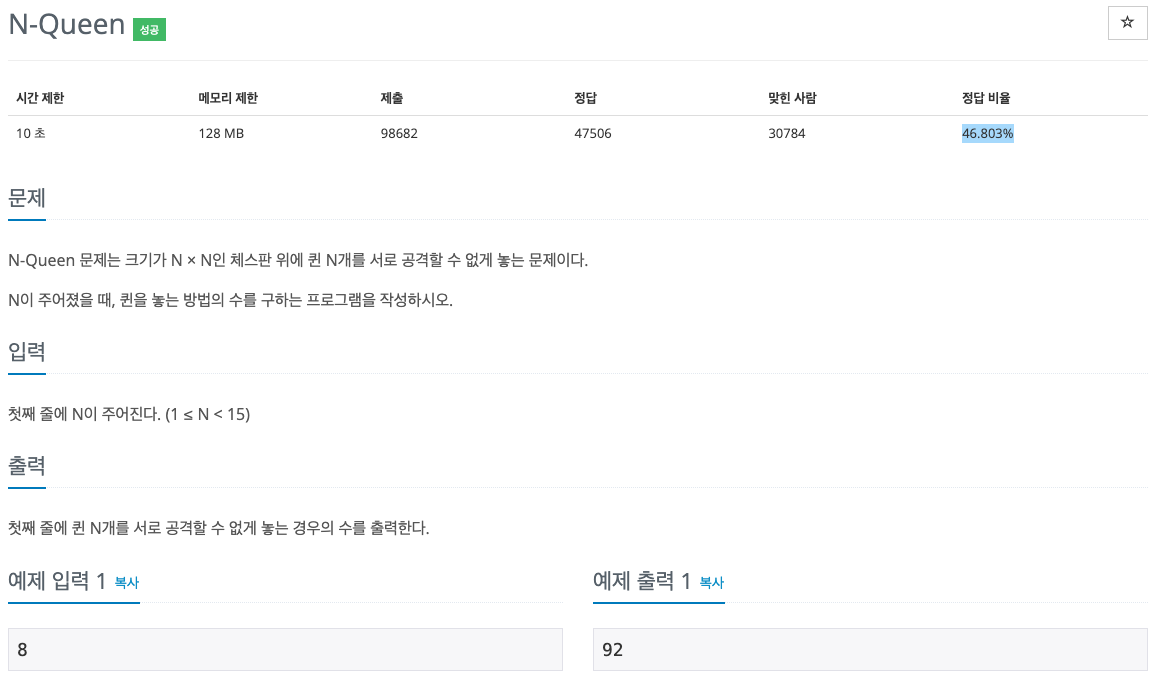Click the 문제 section heading
1159x680 pixels.
pos(27,198)
